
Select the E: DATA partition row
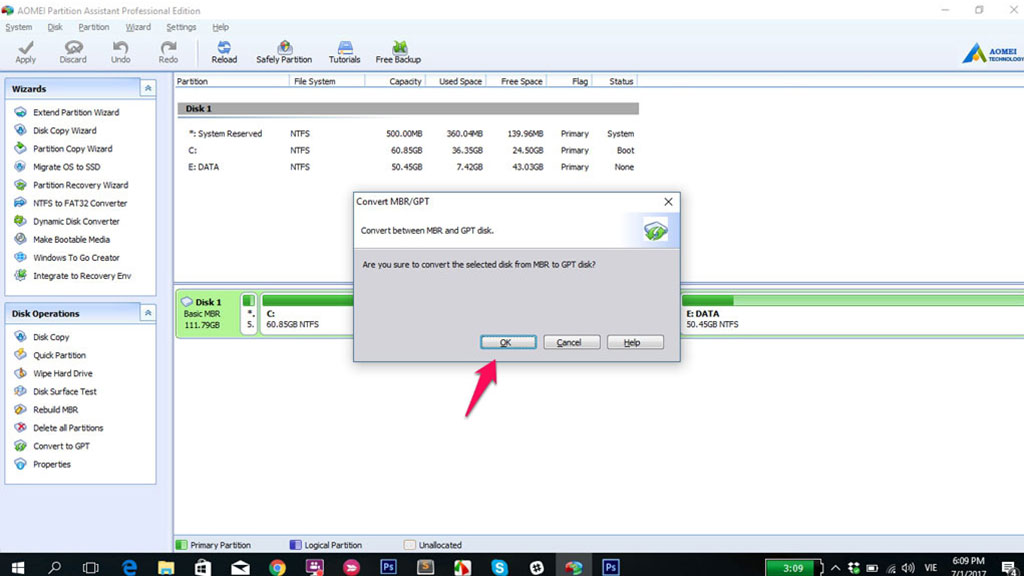pyautogui.click(x=408, y=167)
